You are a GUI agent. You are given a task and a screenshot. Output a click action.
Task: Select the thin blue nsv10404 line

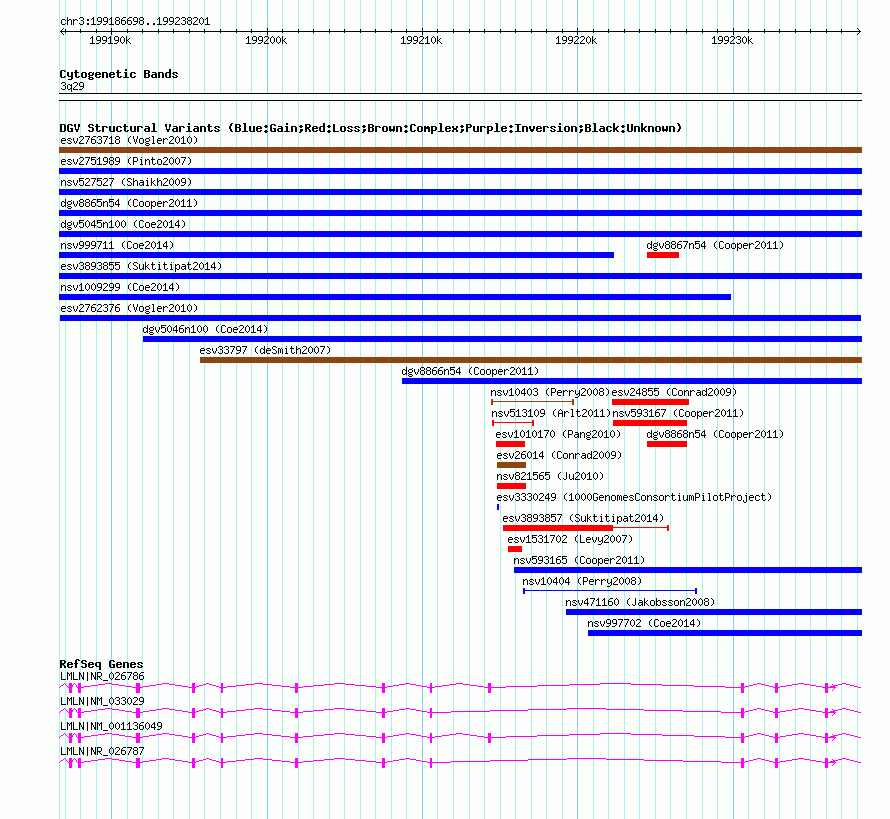click(610, 591)
